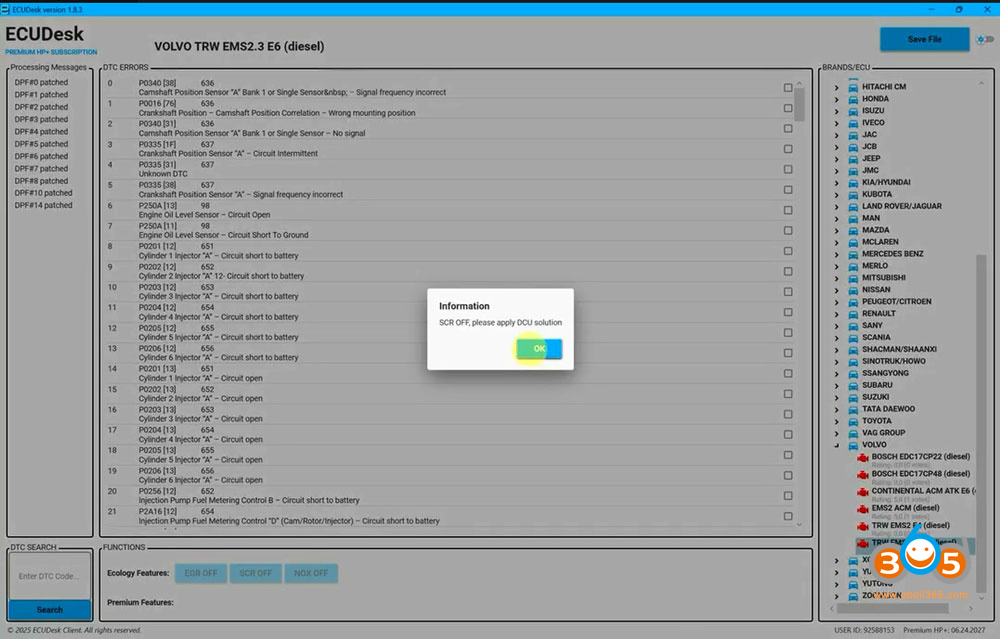Image resolution: width=1000 pixels, height=639 pixels.
Task: Click OK in the Information dialog
Action: pyautogui.click(x=539, y=349)
